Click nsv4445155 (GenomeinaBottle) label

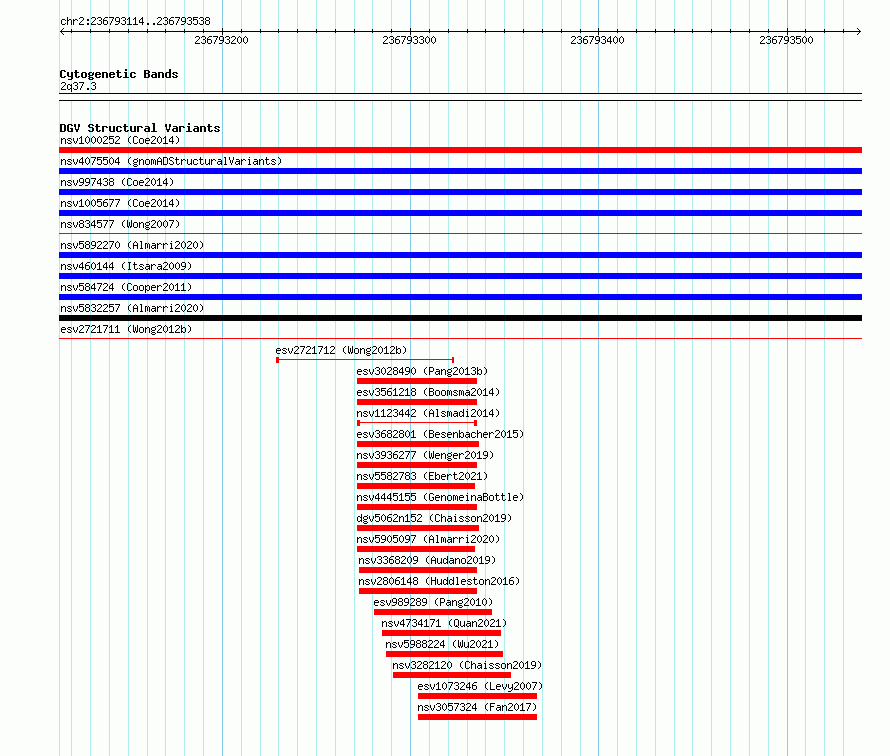coord(440,497)
